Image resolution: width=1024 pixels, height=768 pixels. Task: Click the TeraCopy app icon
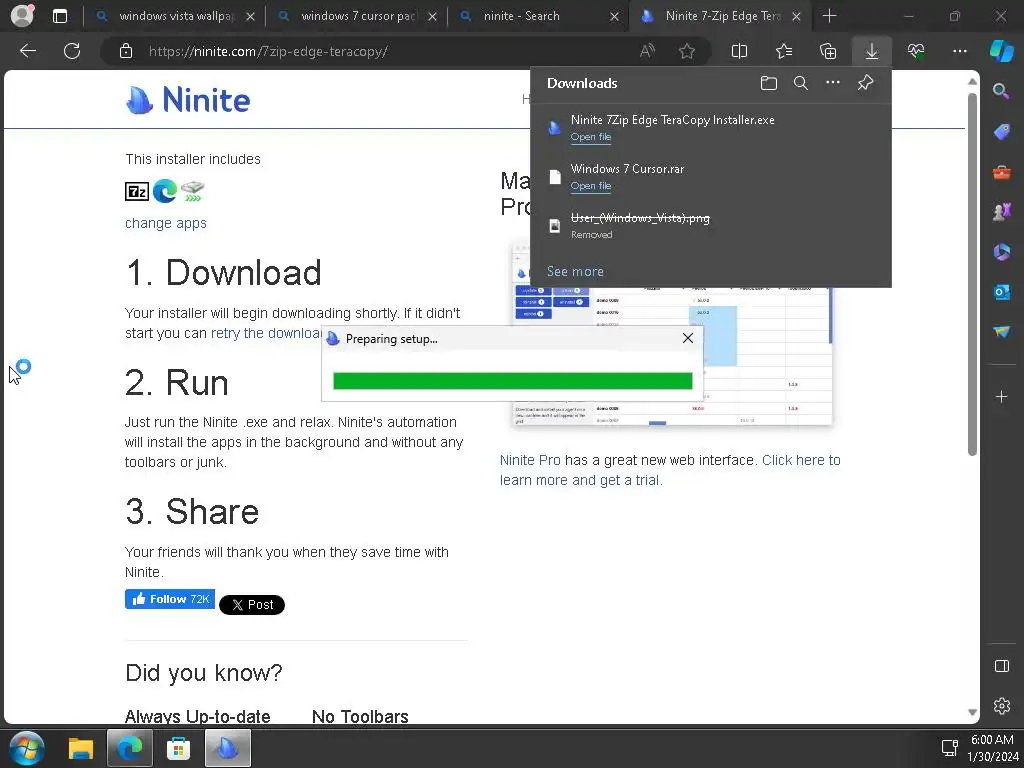(x=193, y=191)
